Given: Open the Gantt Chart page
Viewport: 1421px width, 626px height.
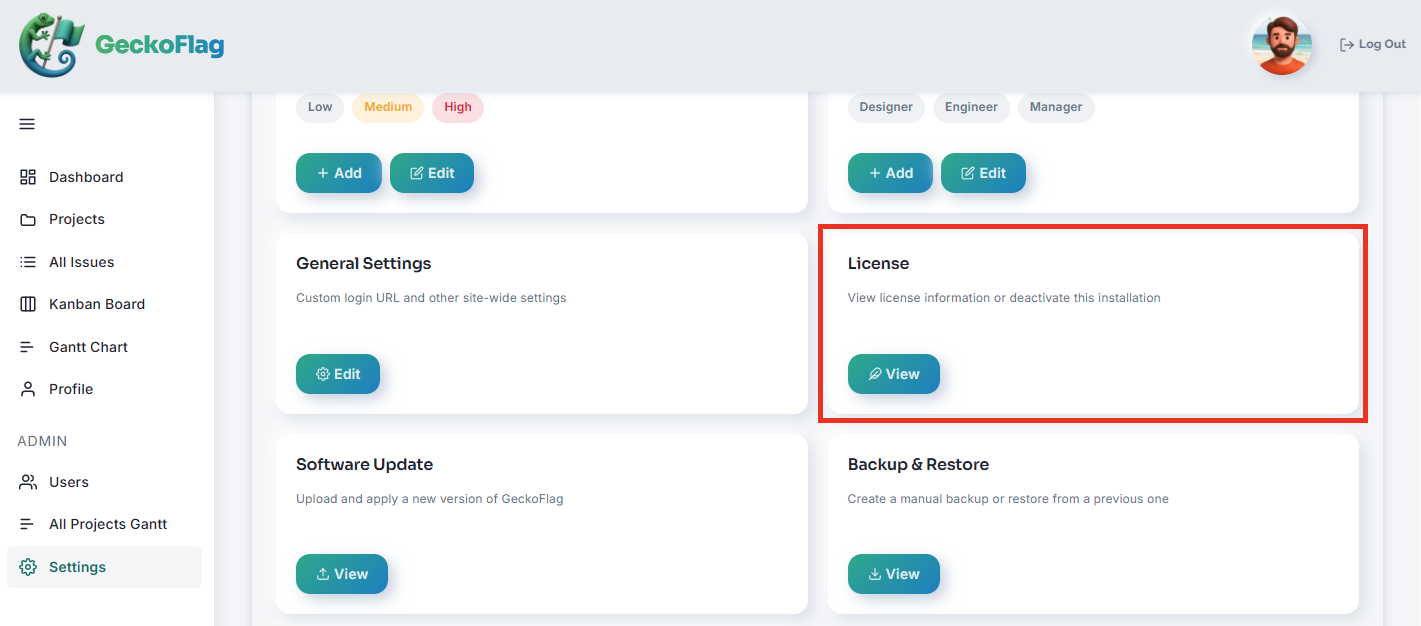Looking at the screenshot, I should point(104,347).
